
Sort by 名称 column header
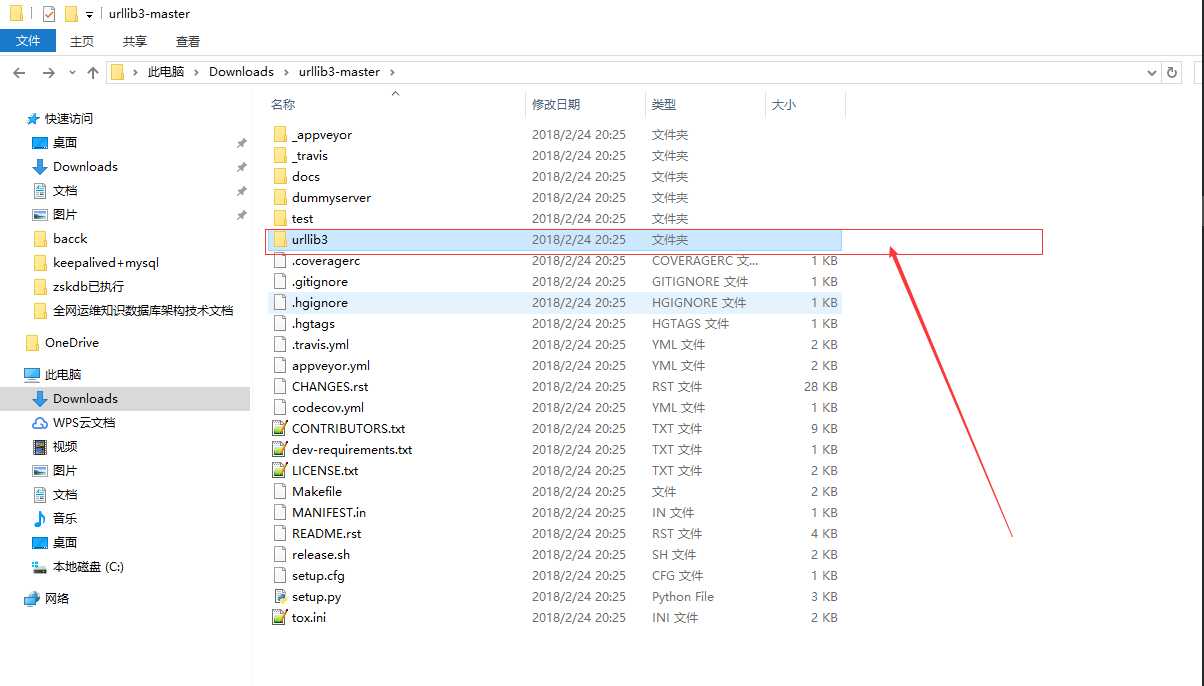point(283,104)
